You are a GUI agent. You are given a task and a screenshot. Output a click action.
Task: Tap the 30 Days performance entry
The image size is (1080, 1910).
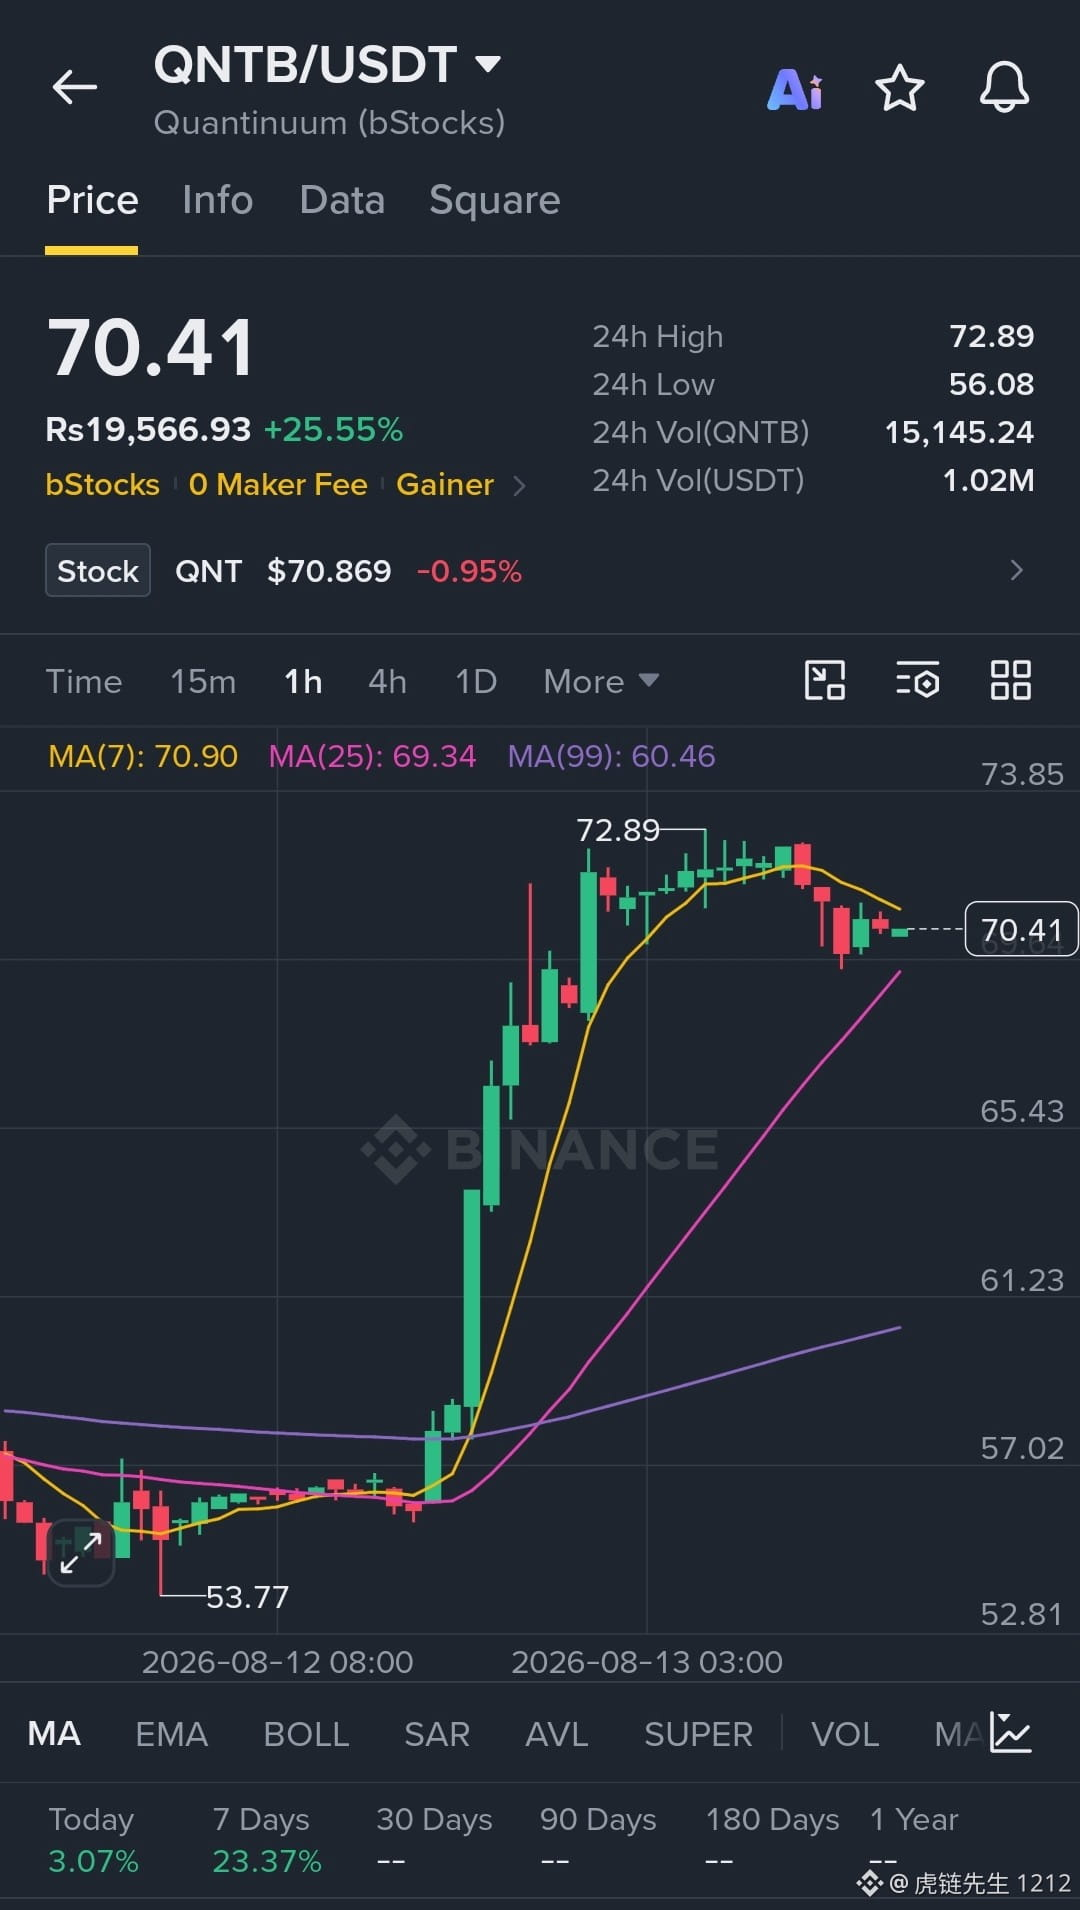click(434, 1840)
